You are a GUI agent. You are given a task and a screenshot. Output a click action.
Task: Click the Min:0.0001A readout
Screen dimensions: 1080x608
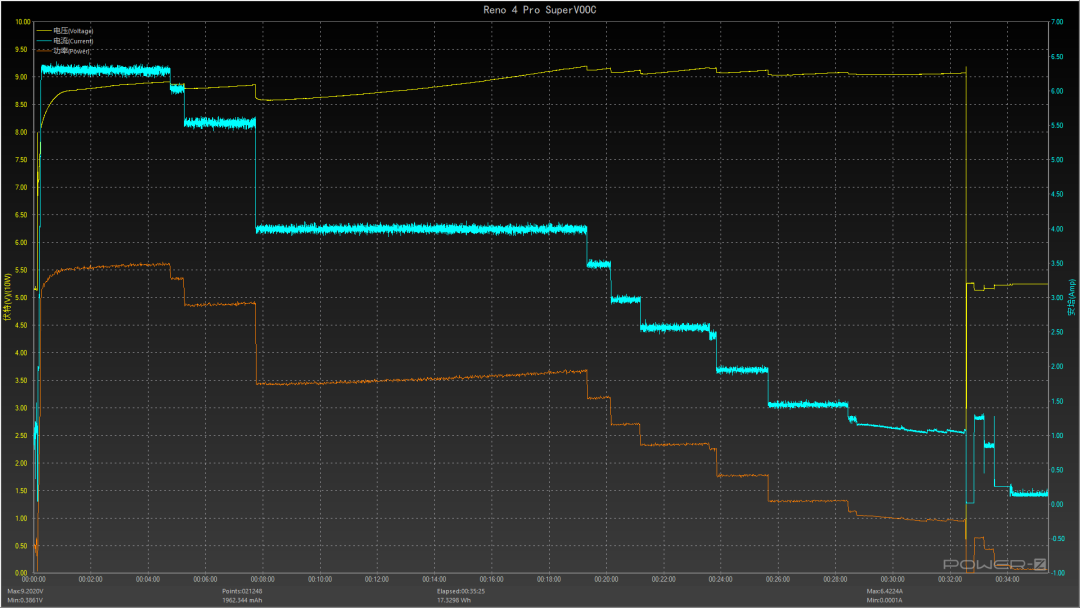884,600
